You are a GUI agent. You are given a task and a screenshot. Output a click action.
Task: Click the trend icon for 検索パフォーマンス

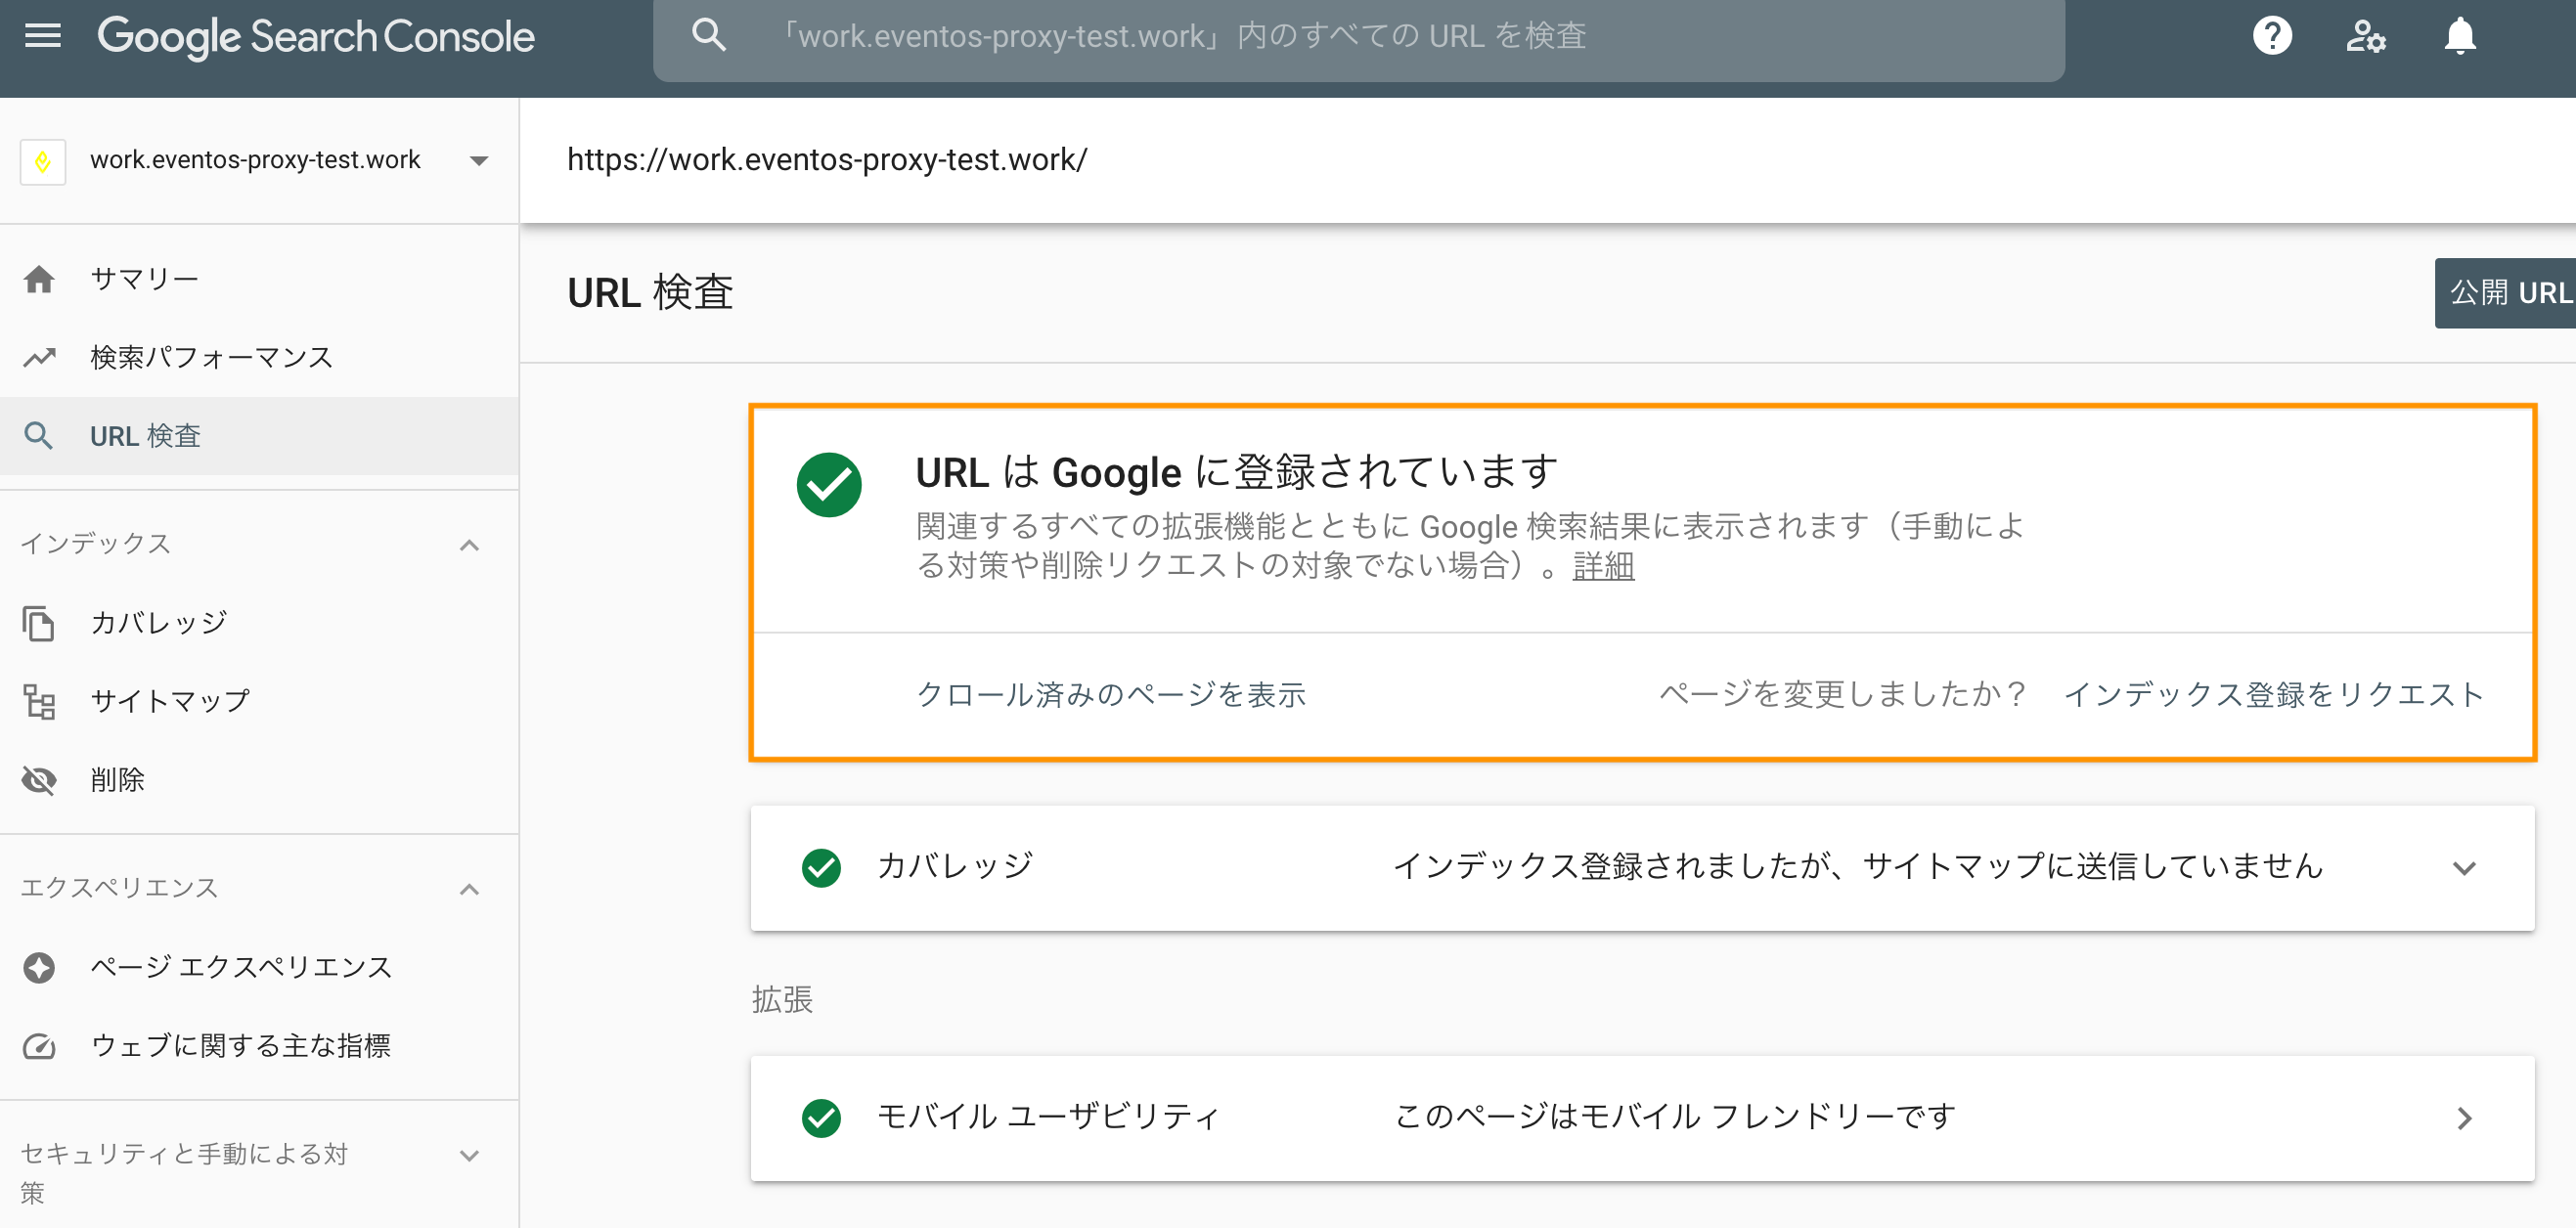[x=39, y=357]
